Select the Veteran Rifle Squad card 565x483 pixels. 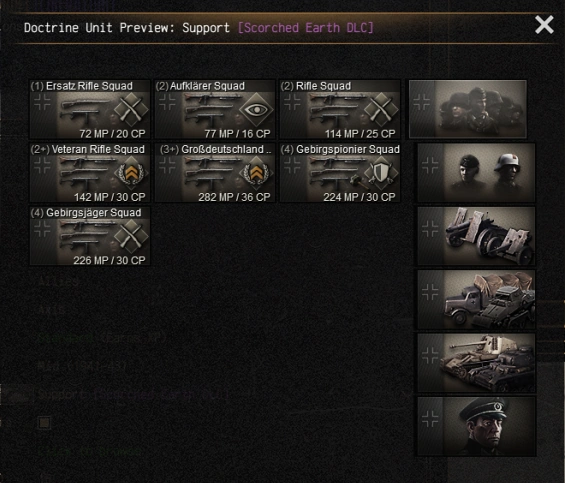[x=90, y=173]
